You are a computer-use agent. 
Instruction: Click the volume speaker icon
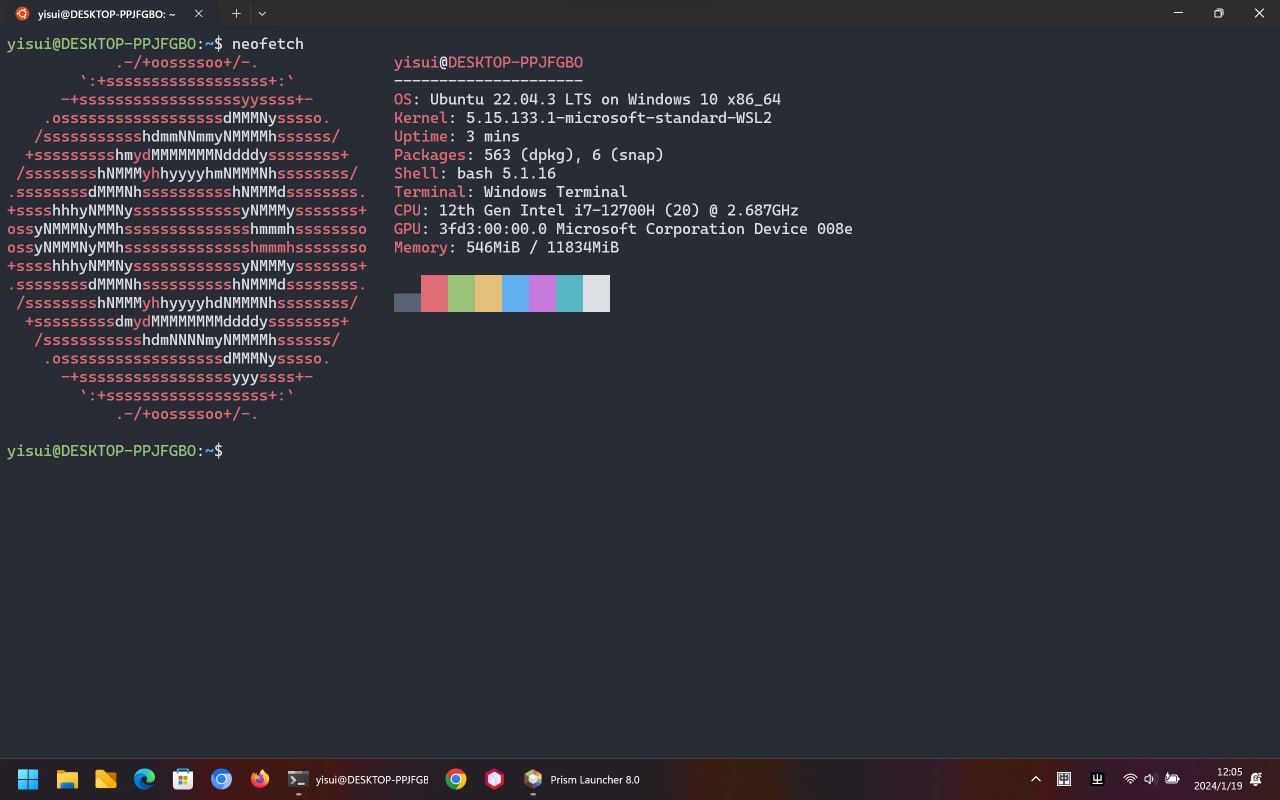1150,779
